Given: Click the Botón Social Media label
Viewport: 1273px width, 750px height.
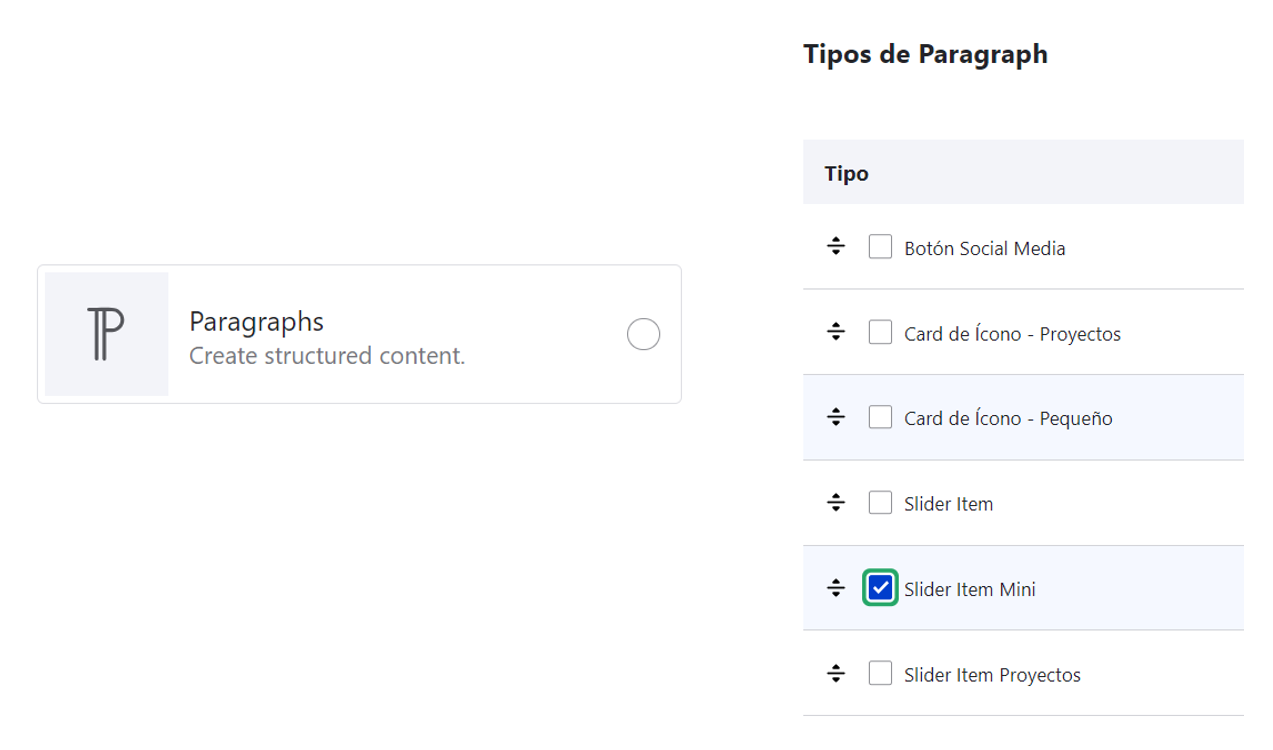Looking at the screenshot, I should tap(984, 249).
